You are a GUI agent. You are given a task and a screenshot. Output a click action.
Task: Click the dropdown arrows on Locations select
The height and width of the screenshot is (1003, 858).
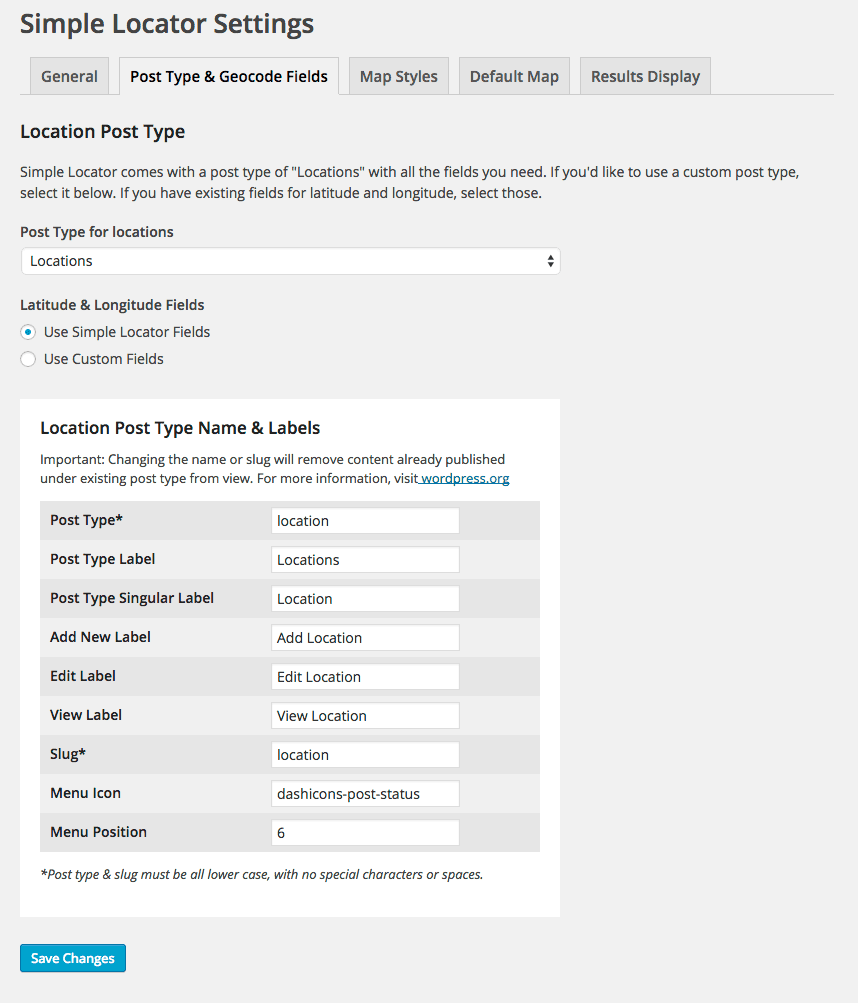tap(550, 261)
